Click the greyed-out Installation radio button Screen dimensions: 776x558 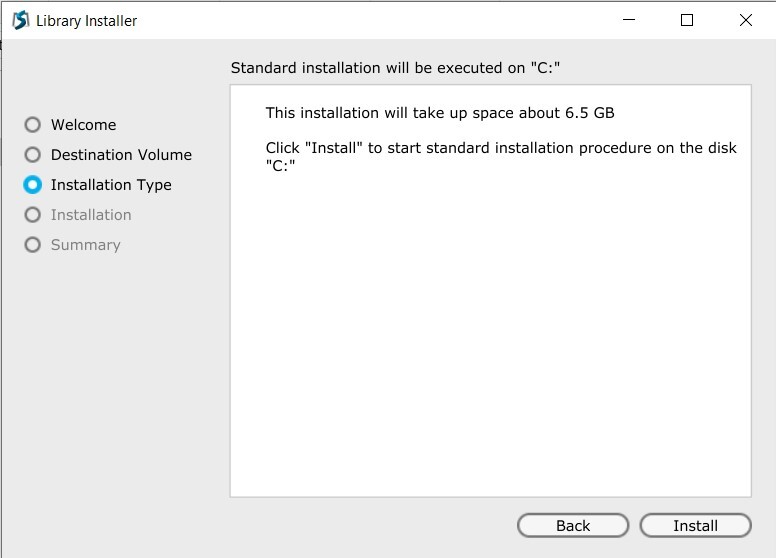pyautogui.click(x=33, y=215)
